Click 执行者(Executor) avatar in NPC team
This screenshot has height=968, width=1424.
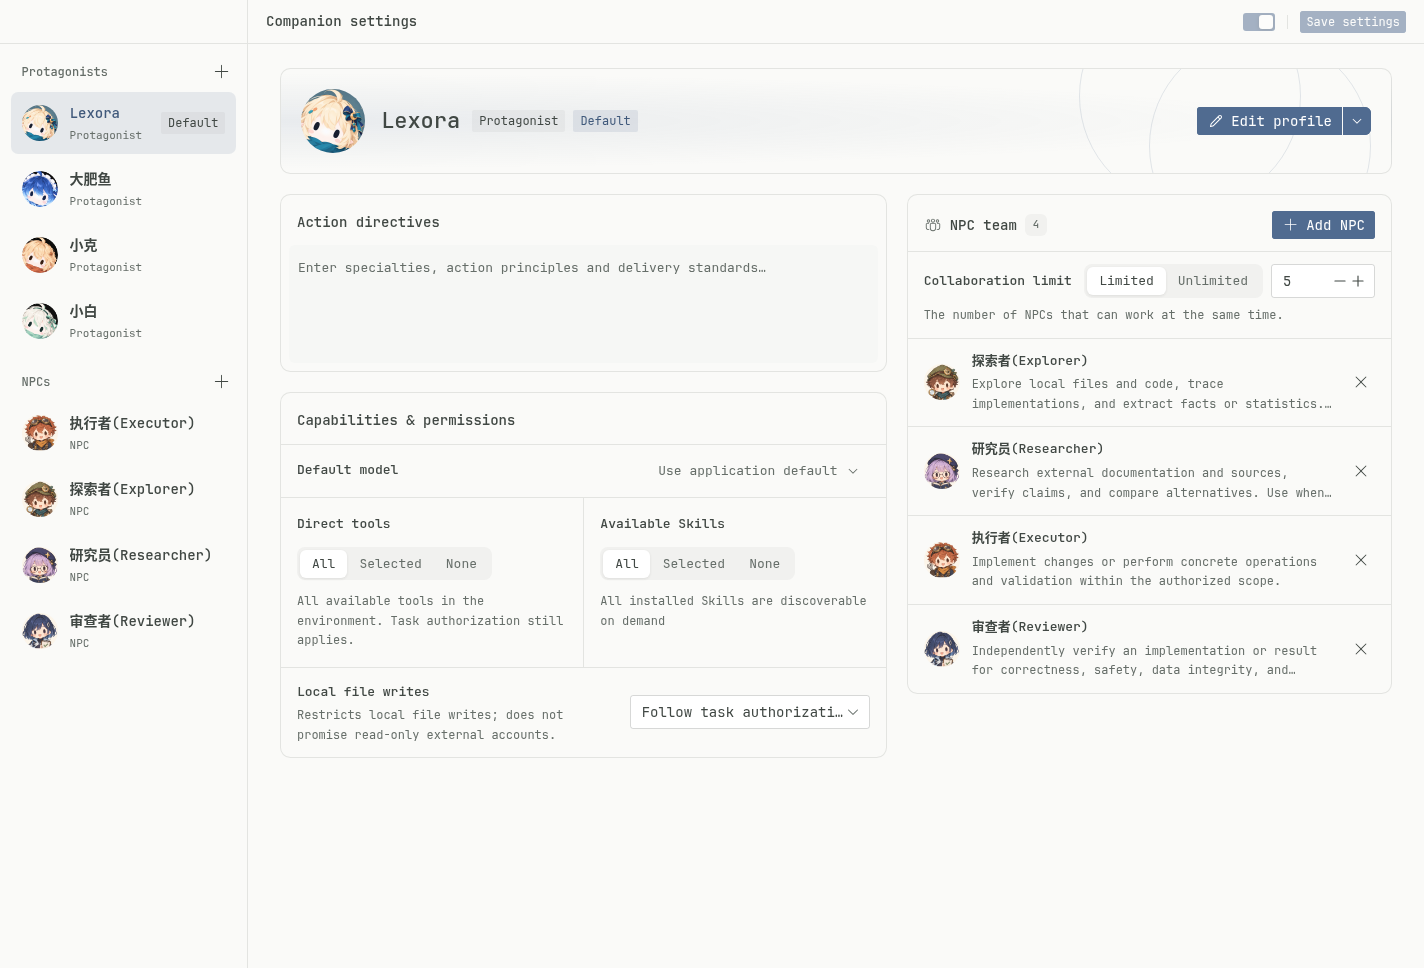coord(942,560)
